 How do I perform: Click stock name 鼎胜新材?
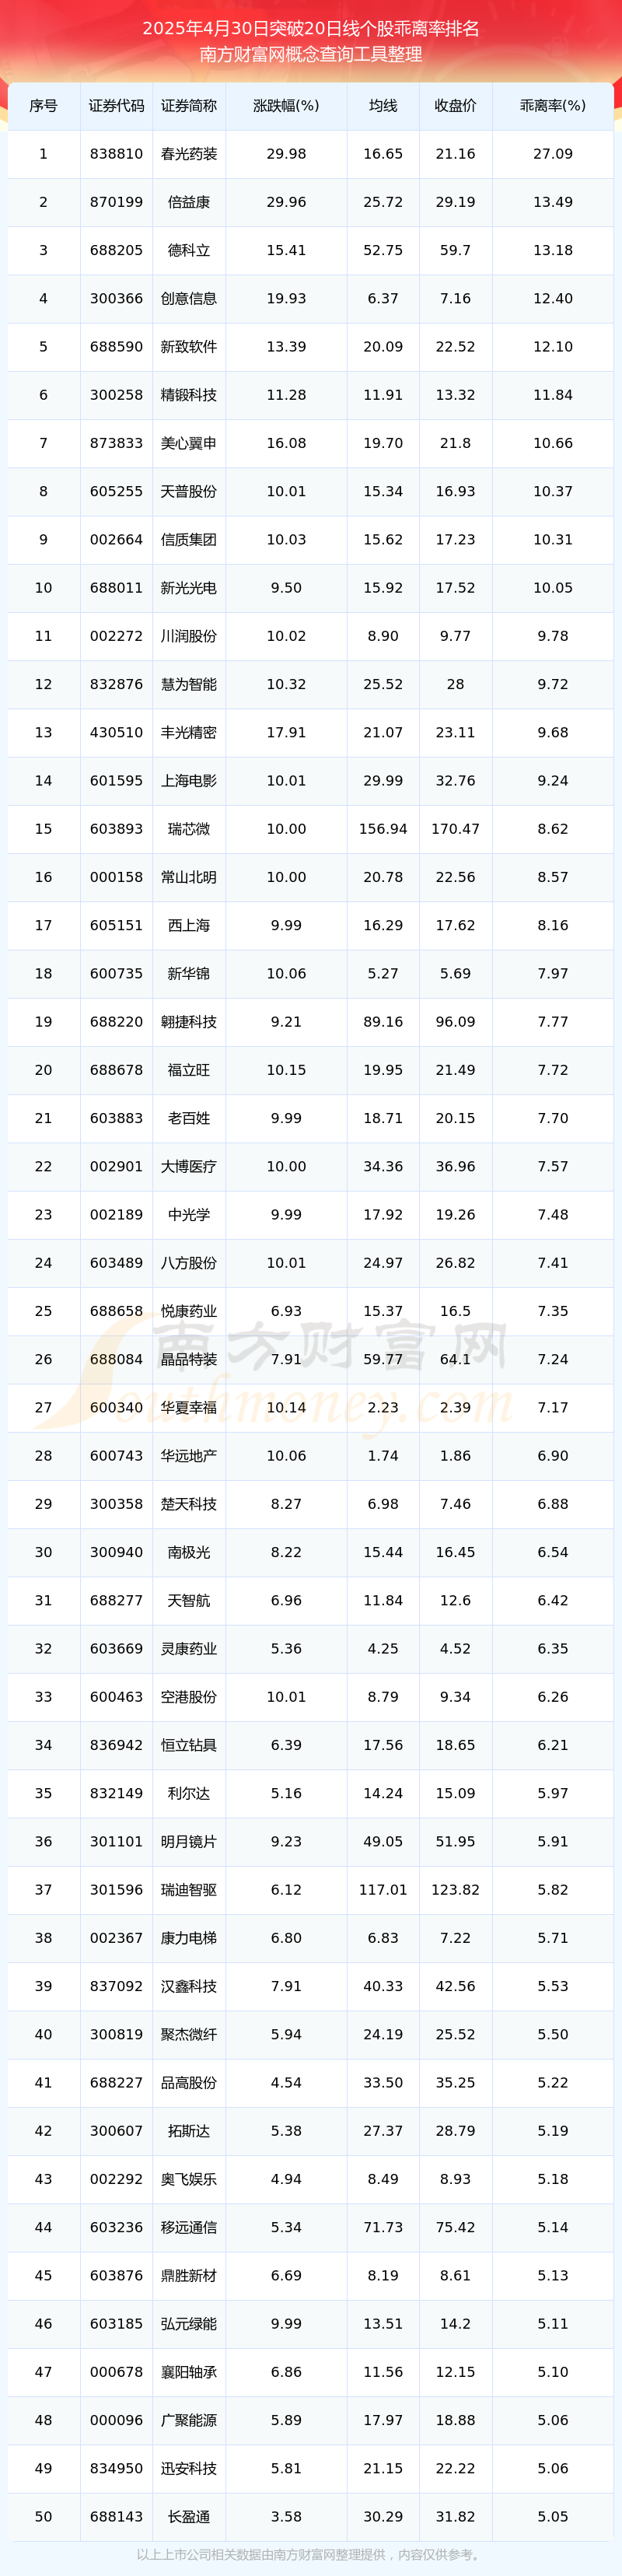click(x=189, y=2276)
